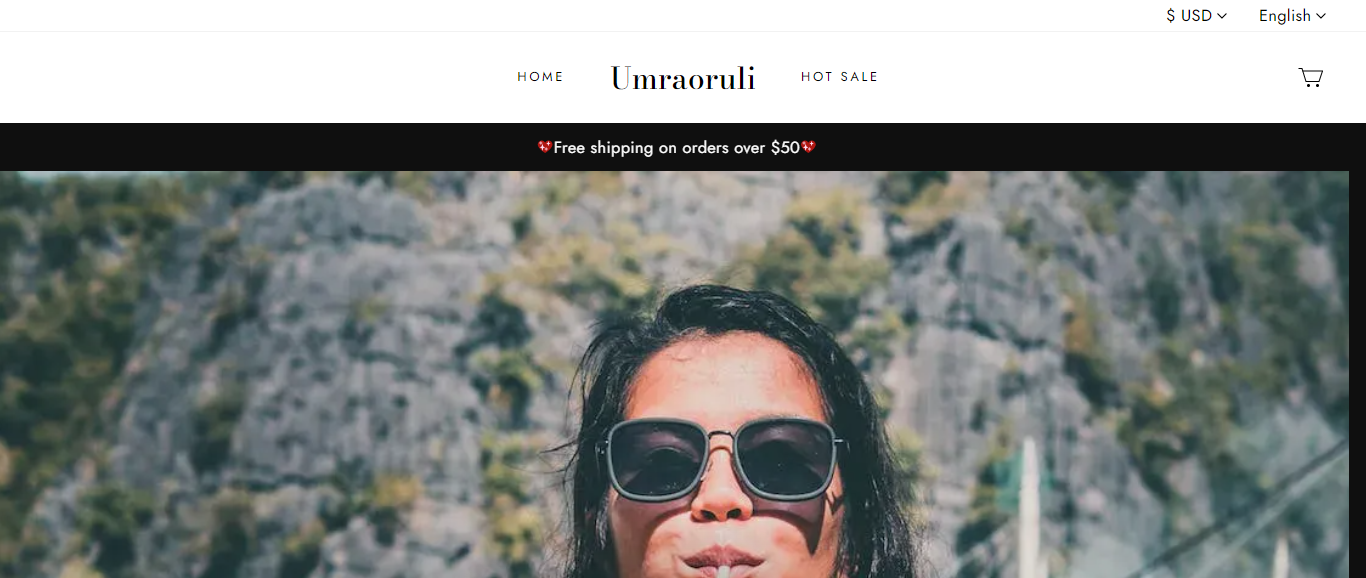Screen dimensions: 1366x578
Task: Click the white pole in photo background
Action: pyautogui.click(x=1028, y=505)
